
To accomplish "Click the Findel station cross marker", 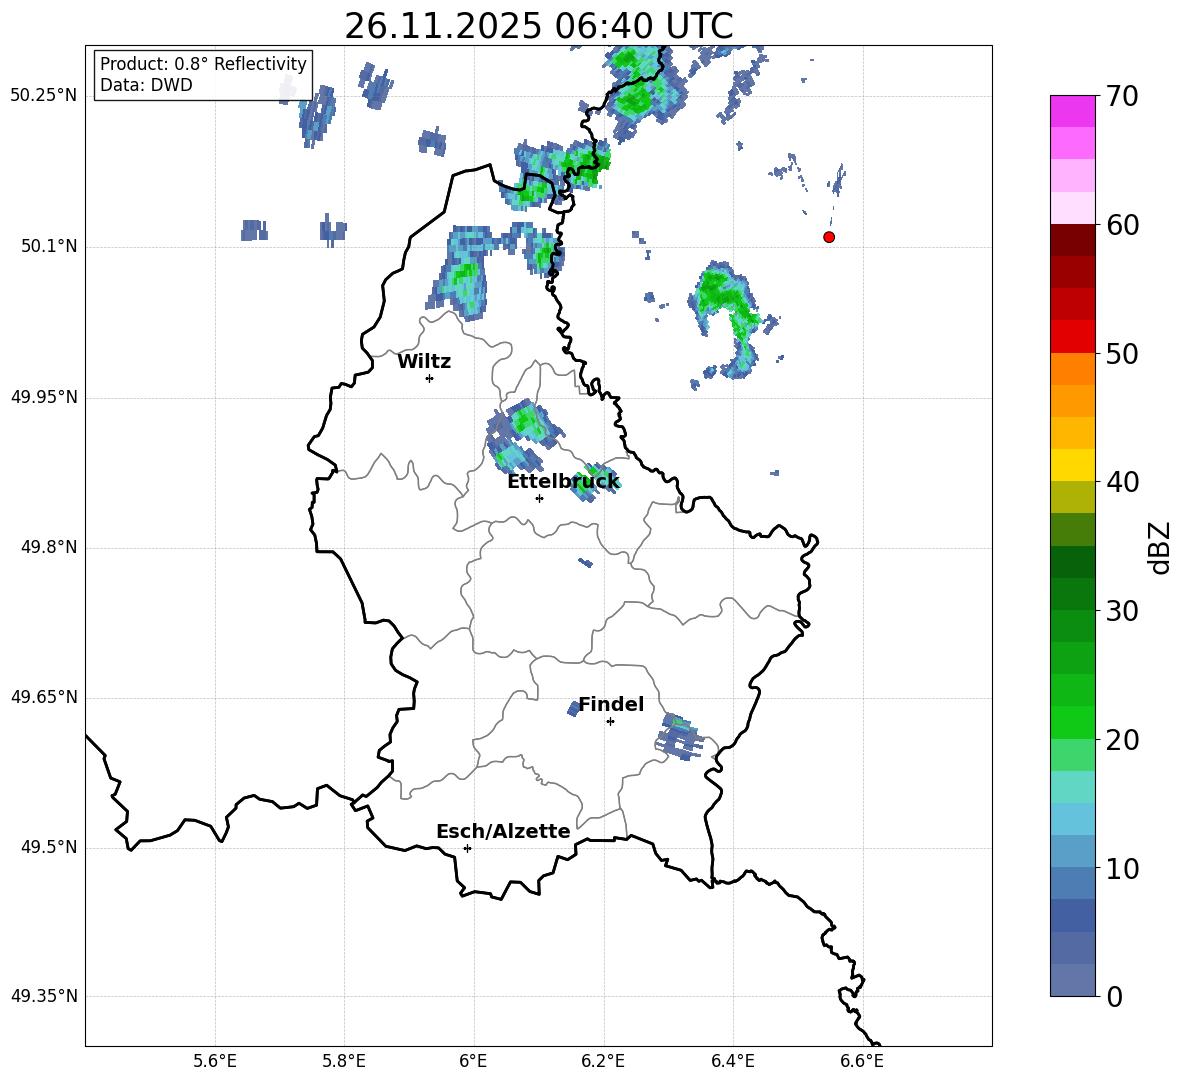I will [610, 721].
